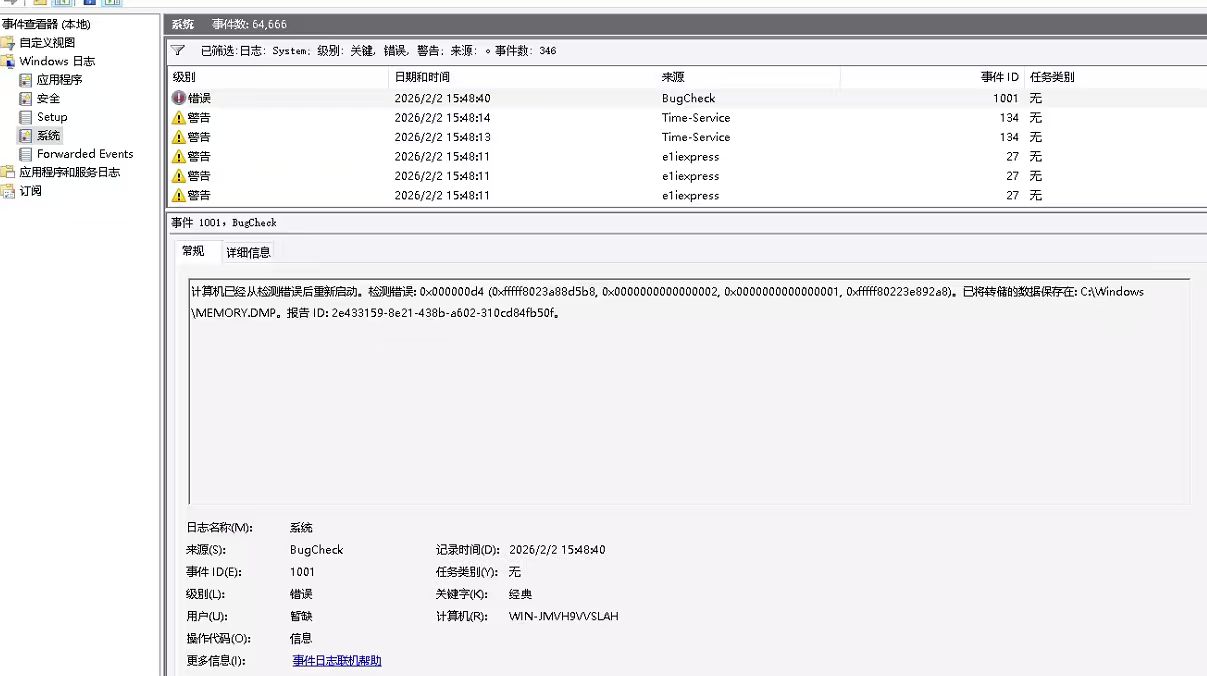Image resolution: width=1207 pixels, height=676 pixels.
Task: Select the 系统 log in the tree
Action: (x=49, y=135)
